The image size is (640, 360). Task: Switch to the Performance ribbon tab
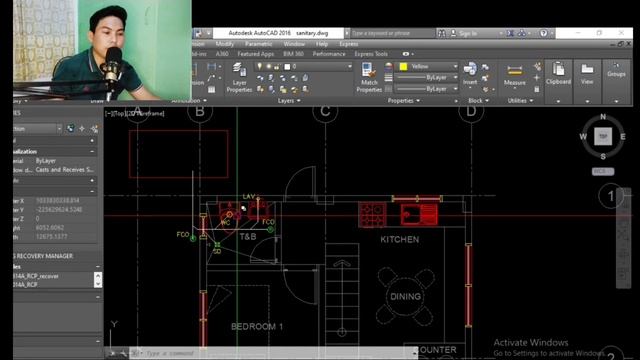329,54
